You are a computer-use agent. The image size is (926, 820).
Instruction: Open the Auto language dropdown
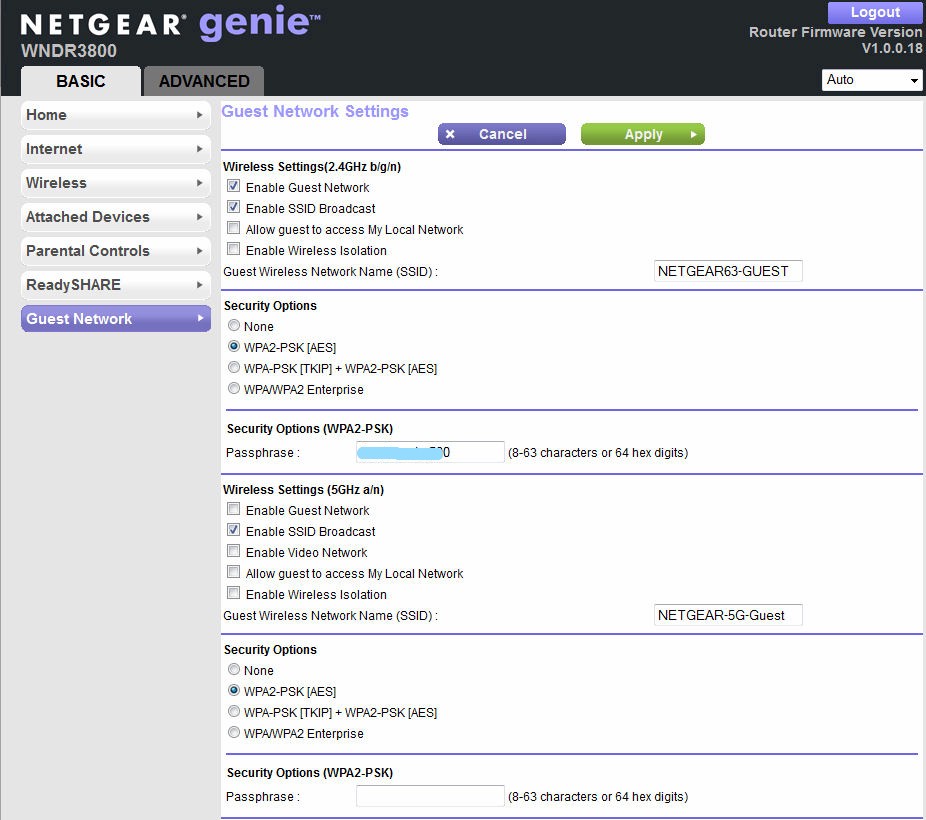872,80
